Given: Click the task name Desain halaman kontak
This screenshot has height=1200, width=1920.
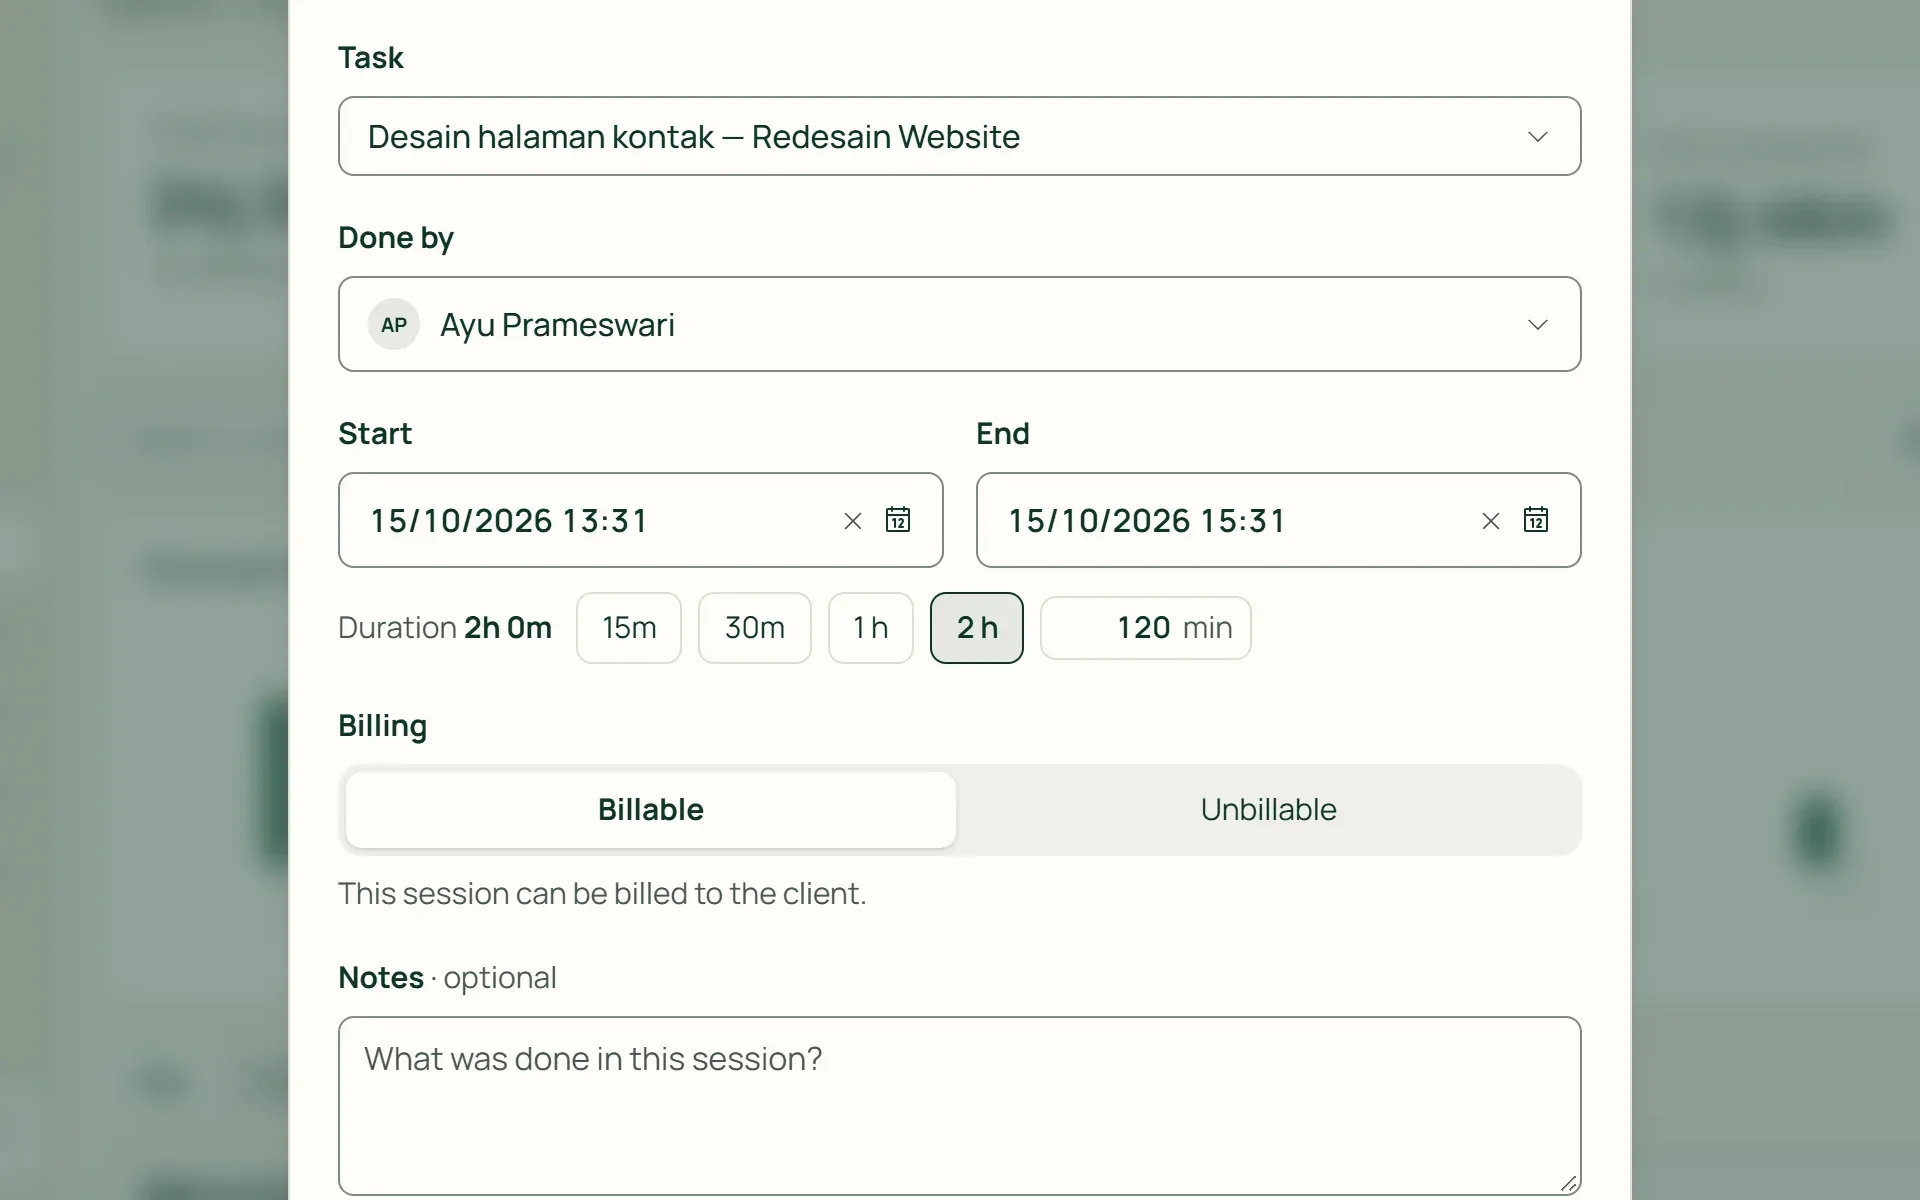Looking at the screenshot, I should pyautogui.click(x=541, y=137).
